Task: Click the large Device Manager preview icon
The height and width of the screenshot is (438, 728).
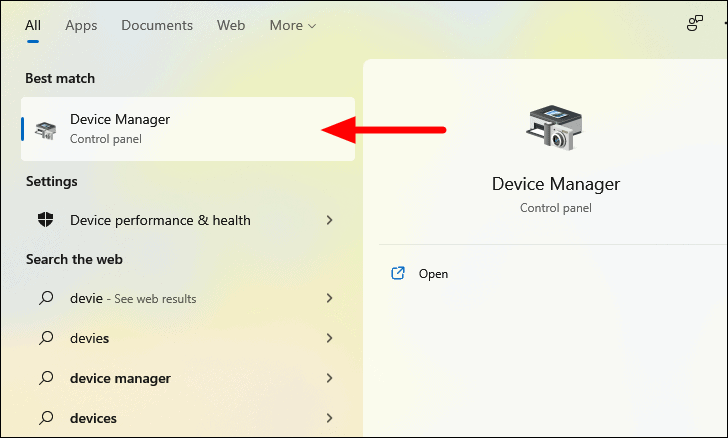Action: pos(554,128)
